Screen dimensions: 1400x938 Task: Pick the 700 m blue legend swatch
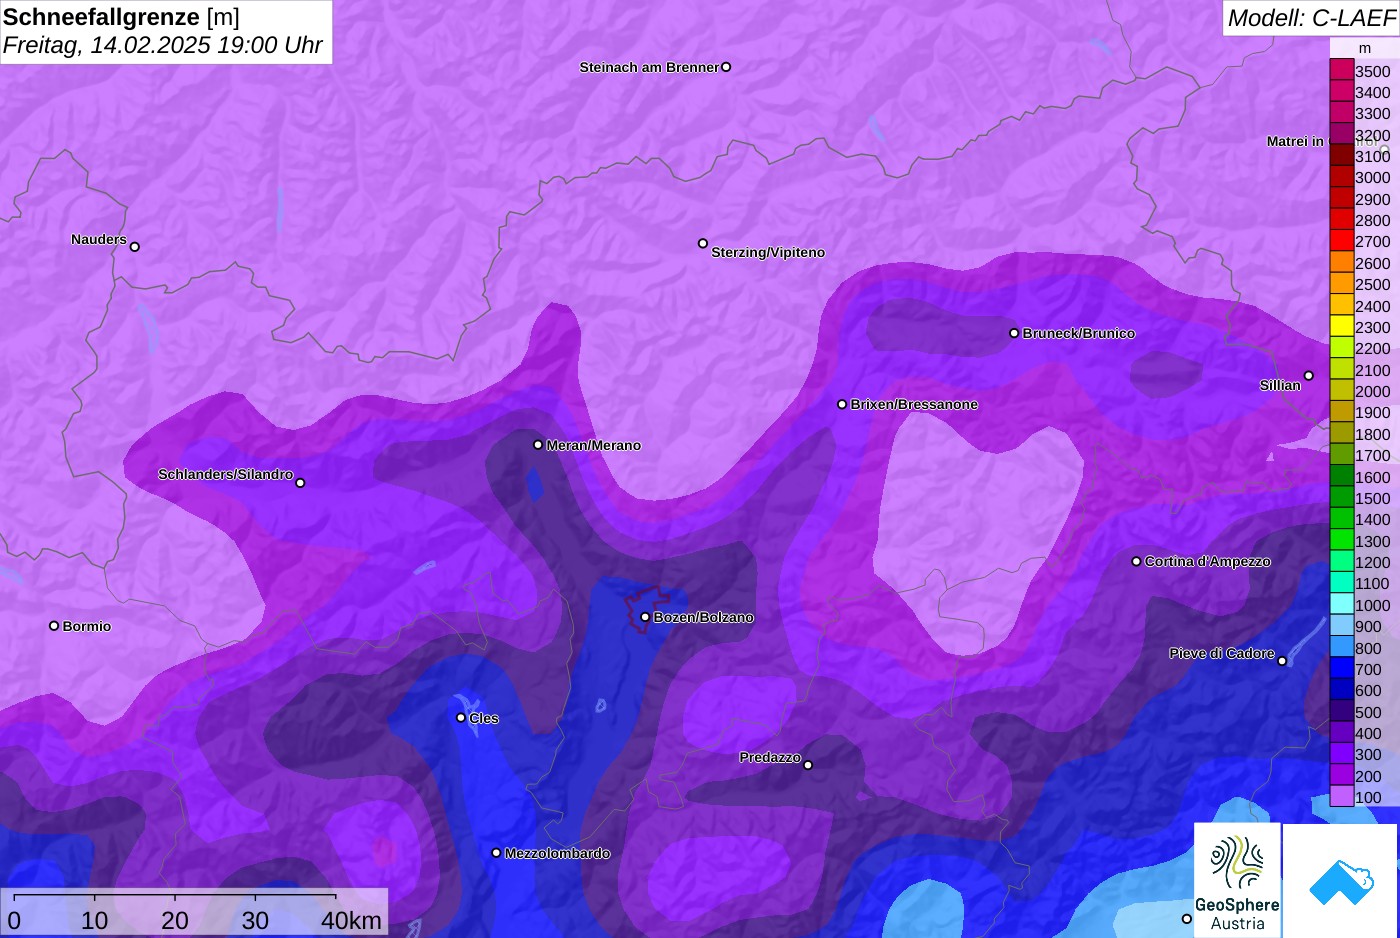tap(1341, 669)
